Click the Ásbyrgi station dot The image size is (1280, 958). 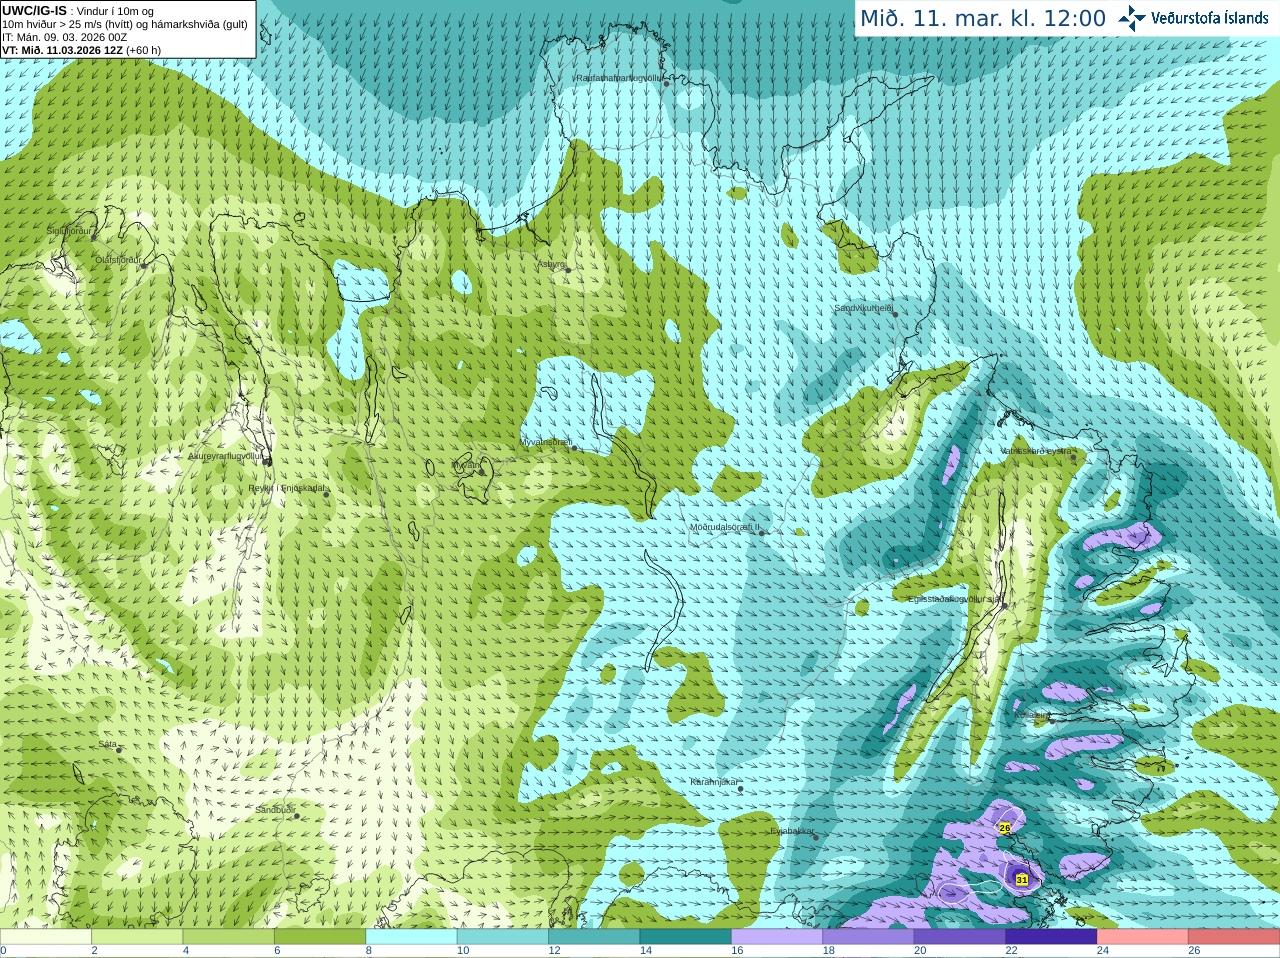coord(568,270)
